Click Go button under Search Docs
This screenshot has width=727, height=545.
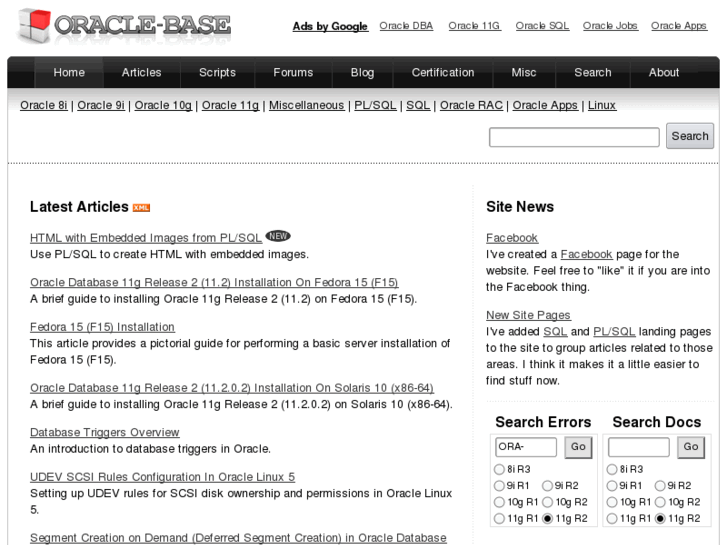[x=691, y=447]
